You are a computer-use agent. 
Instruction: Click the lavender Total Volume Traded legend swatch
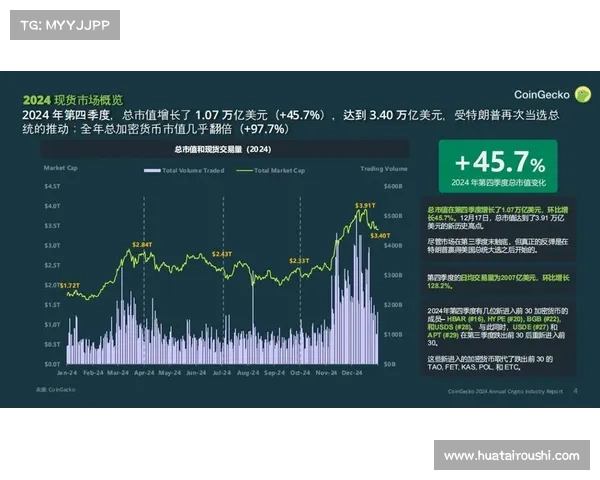point(152,170)
